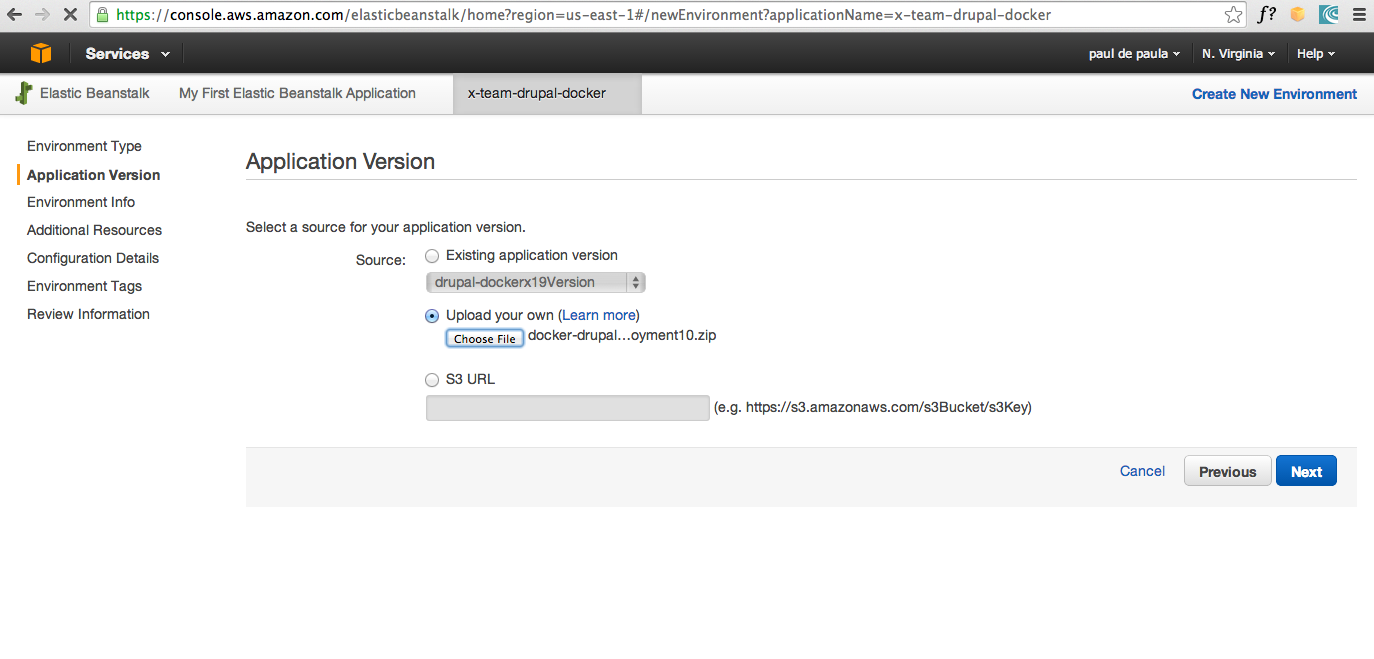Open the Learn more link
Image resolution: width=1374 pixels, height=659 pixels.
click(598, 316)
